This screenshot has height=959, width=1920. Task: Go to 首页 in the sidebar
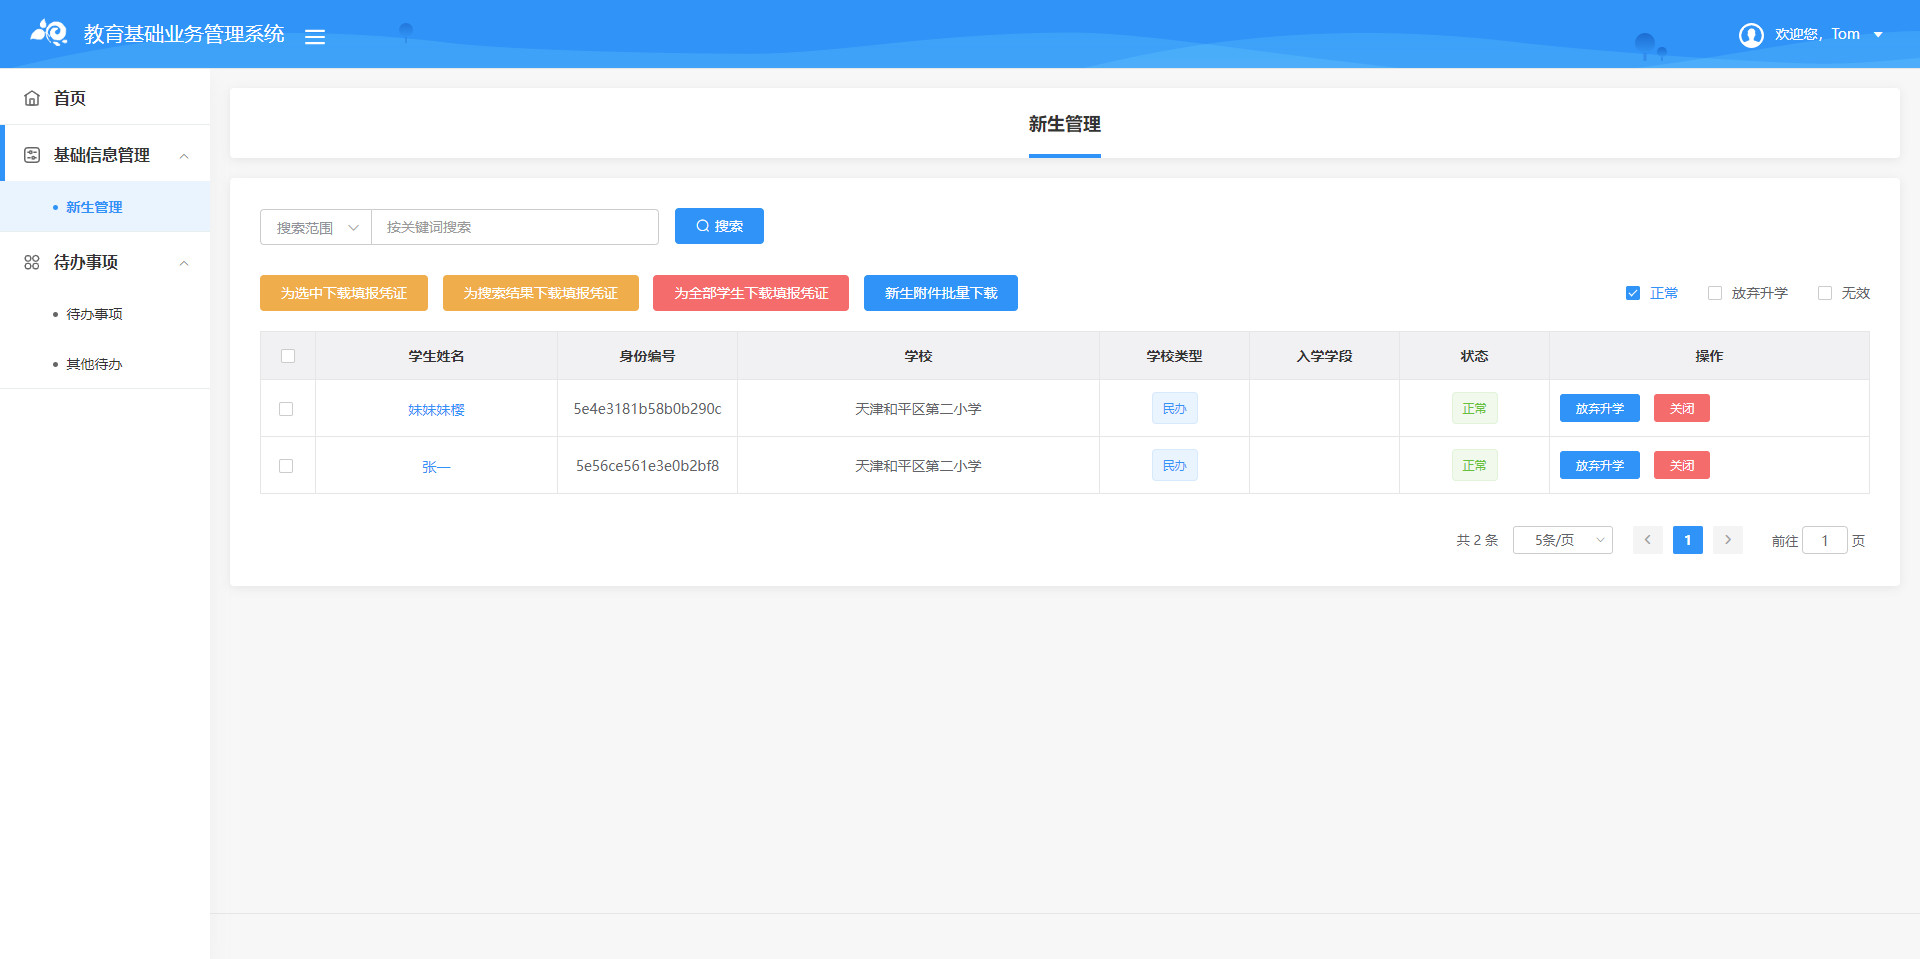(x=105, y=98)
